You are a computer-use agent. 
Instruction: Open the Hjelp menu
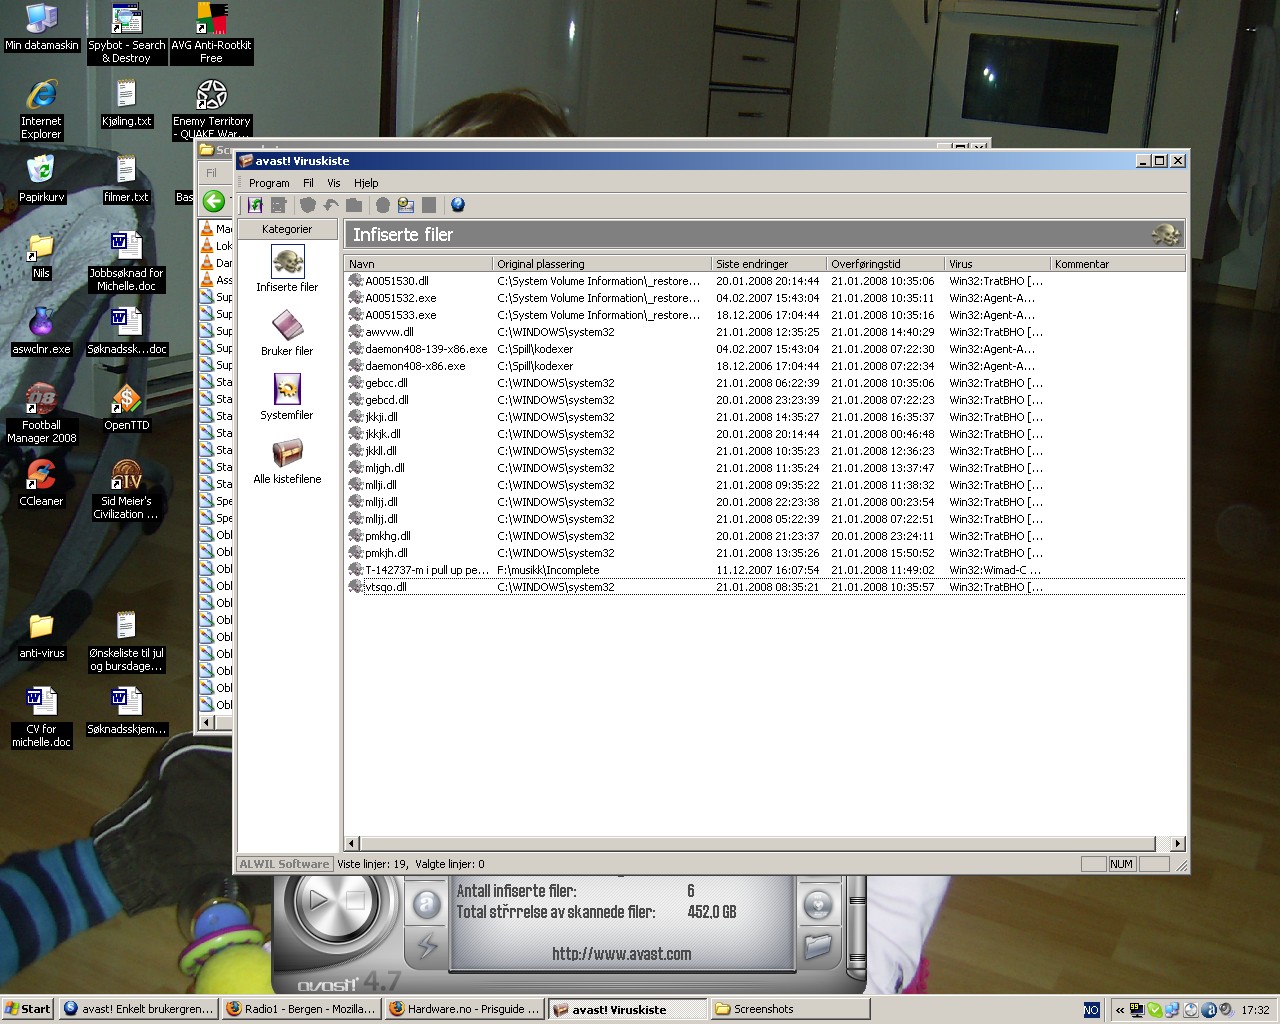pyautogui.click(x=366, y=183)
